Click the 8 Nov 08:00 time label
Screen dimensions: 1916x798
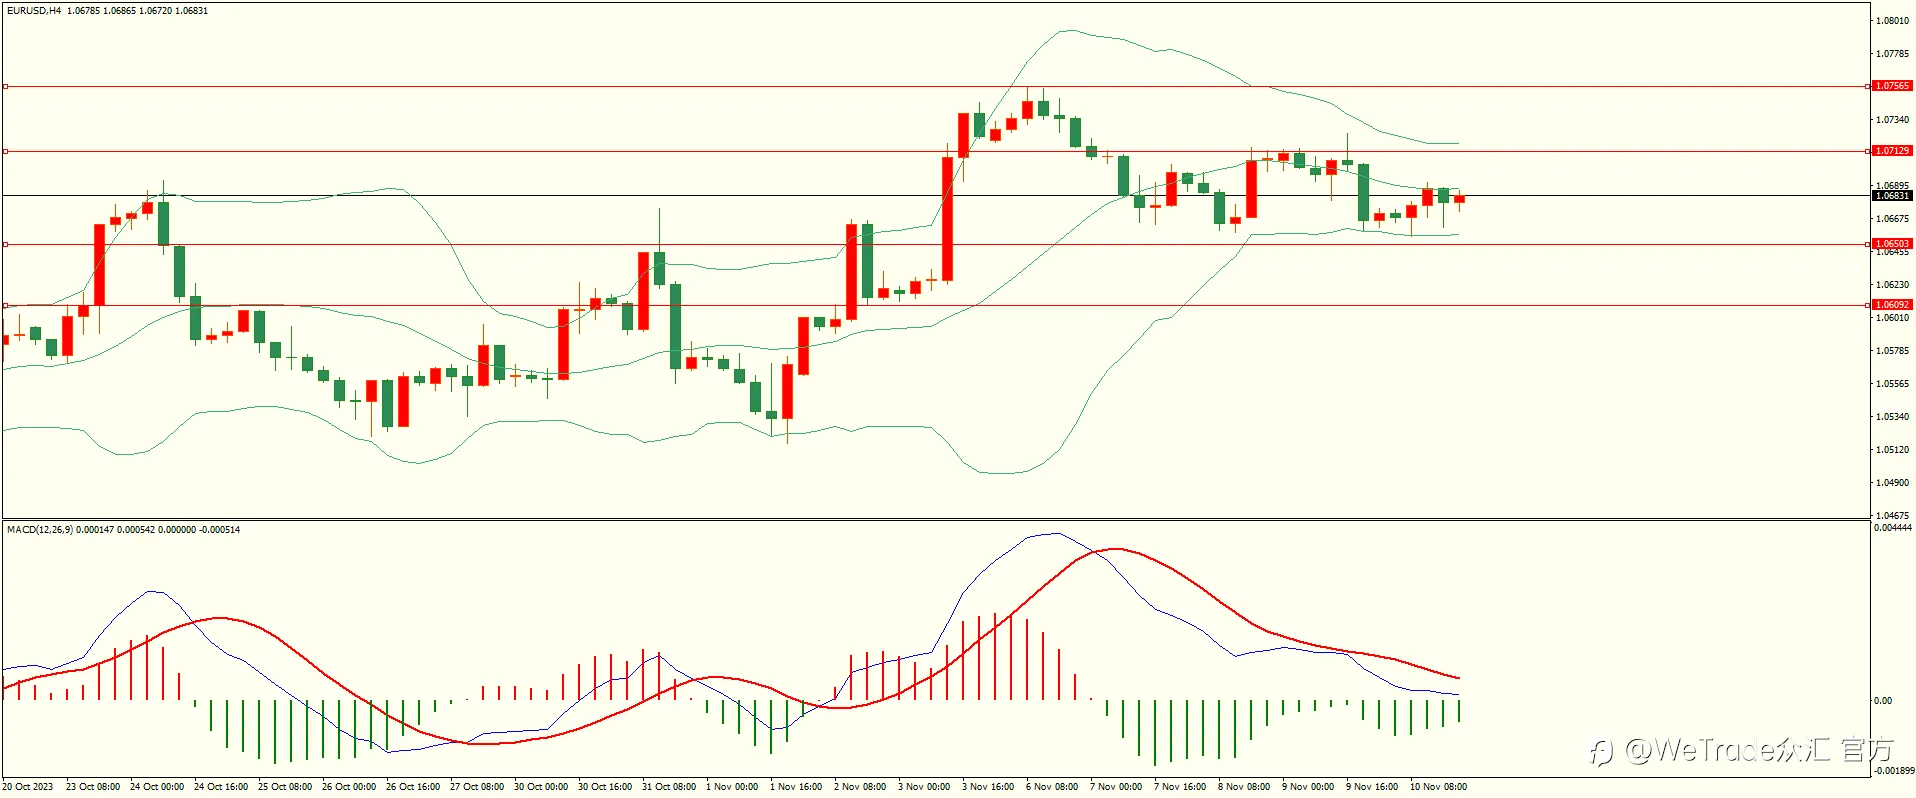[x=1244, y=787]
